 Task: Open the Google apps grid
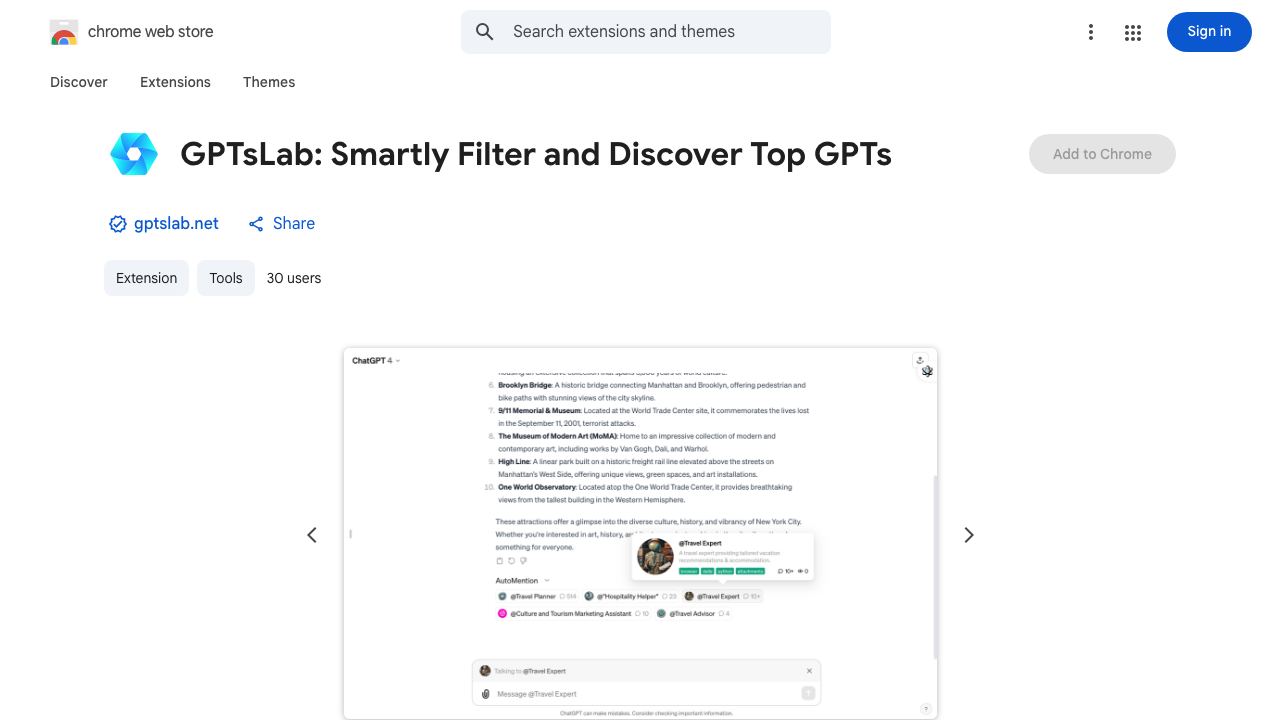coord(1133,32)
